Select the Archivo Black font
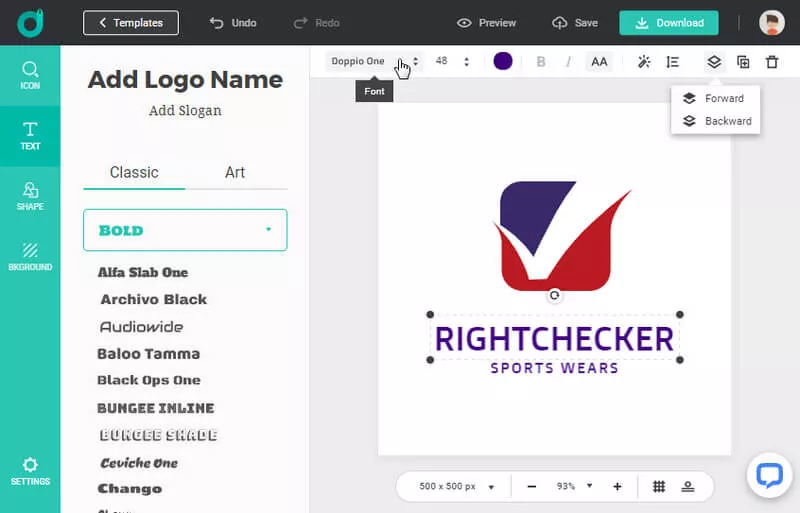Viewport: 800px width, 513px height. pyautogui.click(x=154, y=300)
